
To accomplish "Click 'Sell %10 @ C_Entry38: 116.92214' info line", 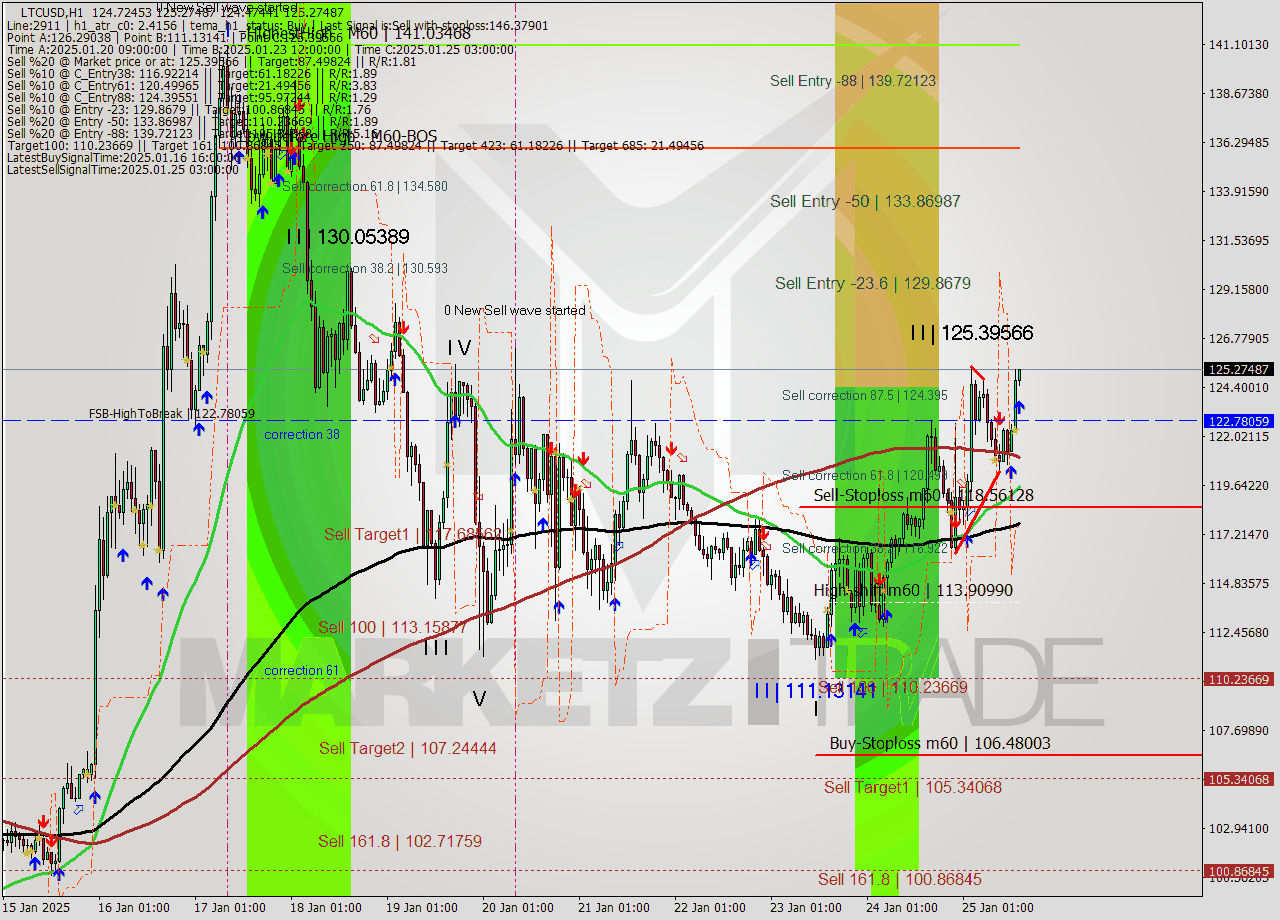I will tap(191, 73).
